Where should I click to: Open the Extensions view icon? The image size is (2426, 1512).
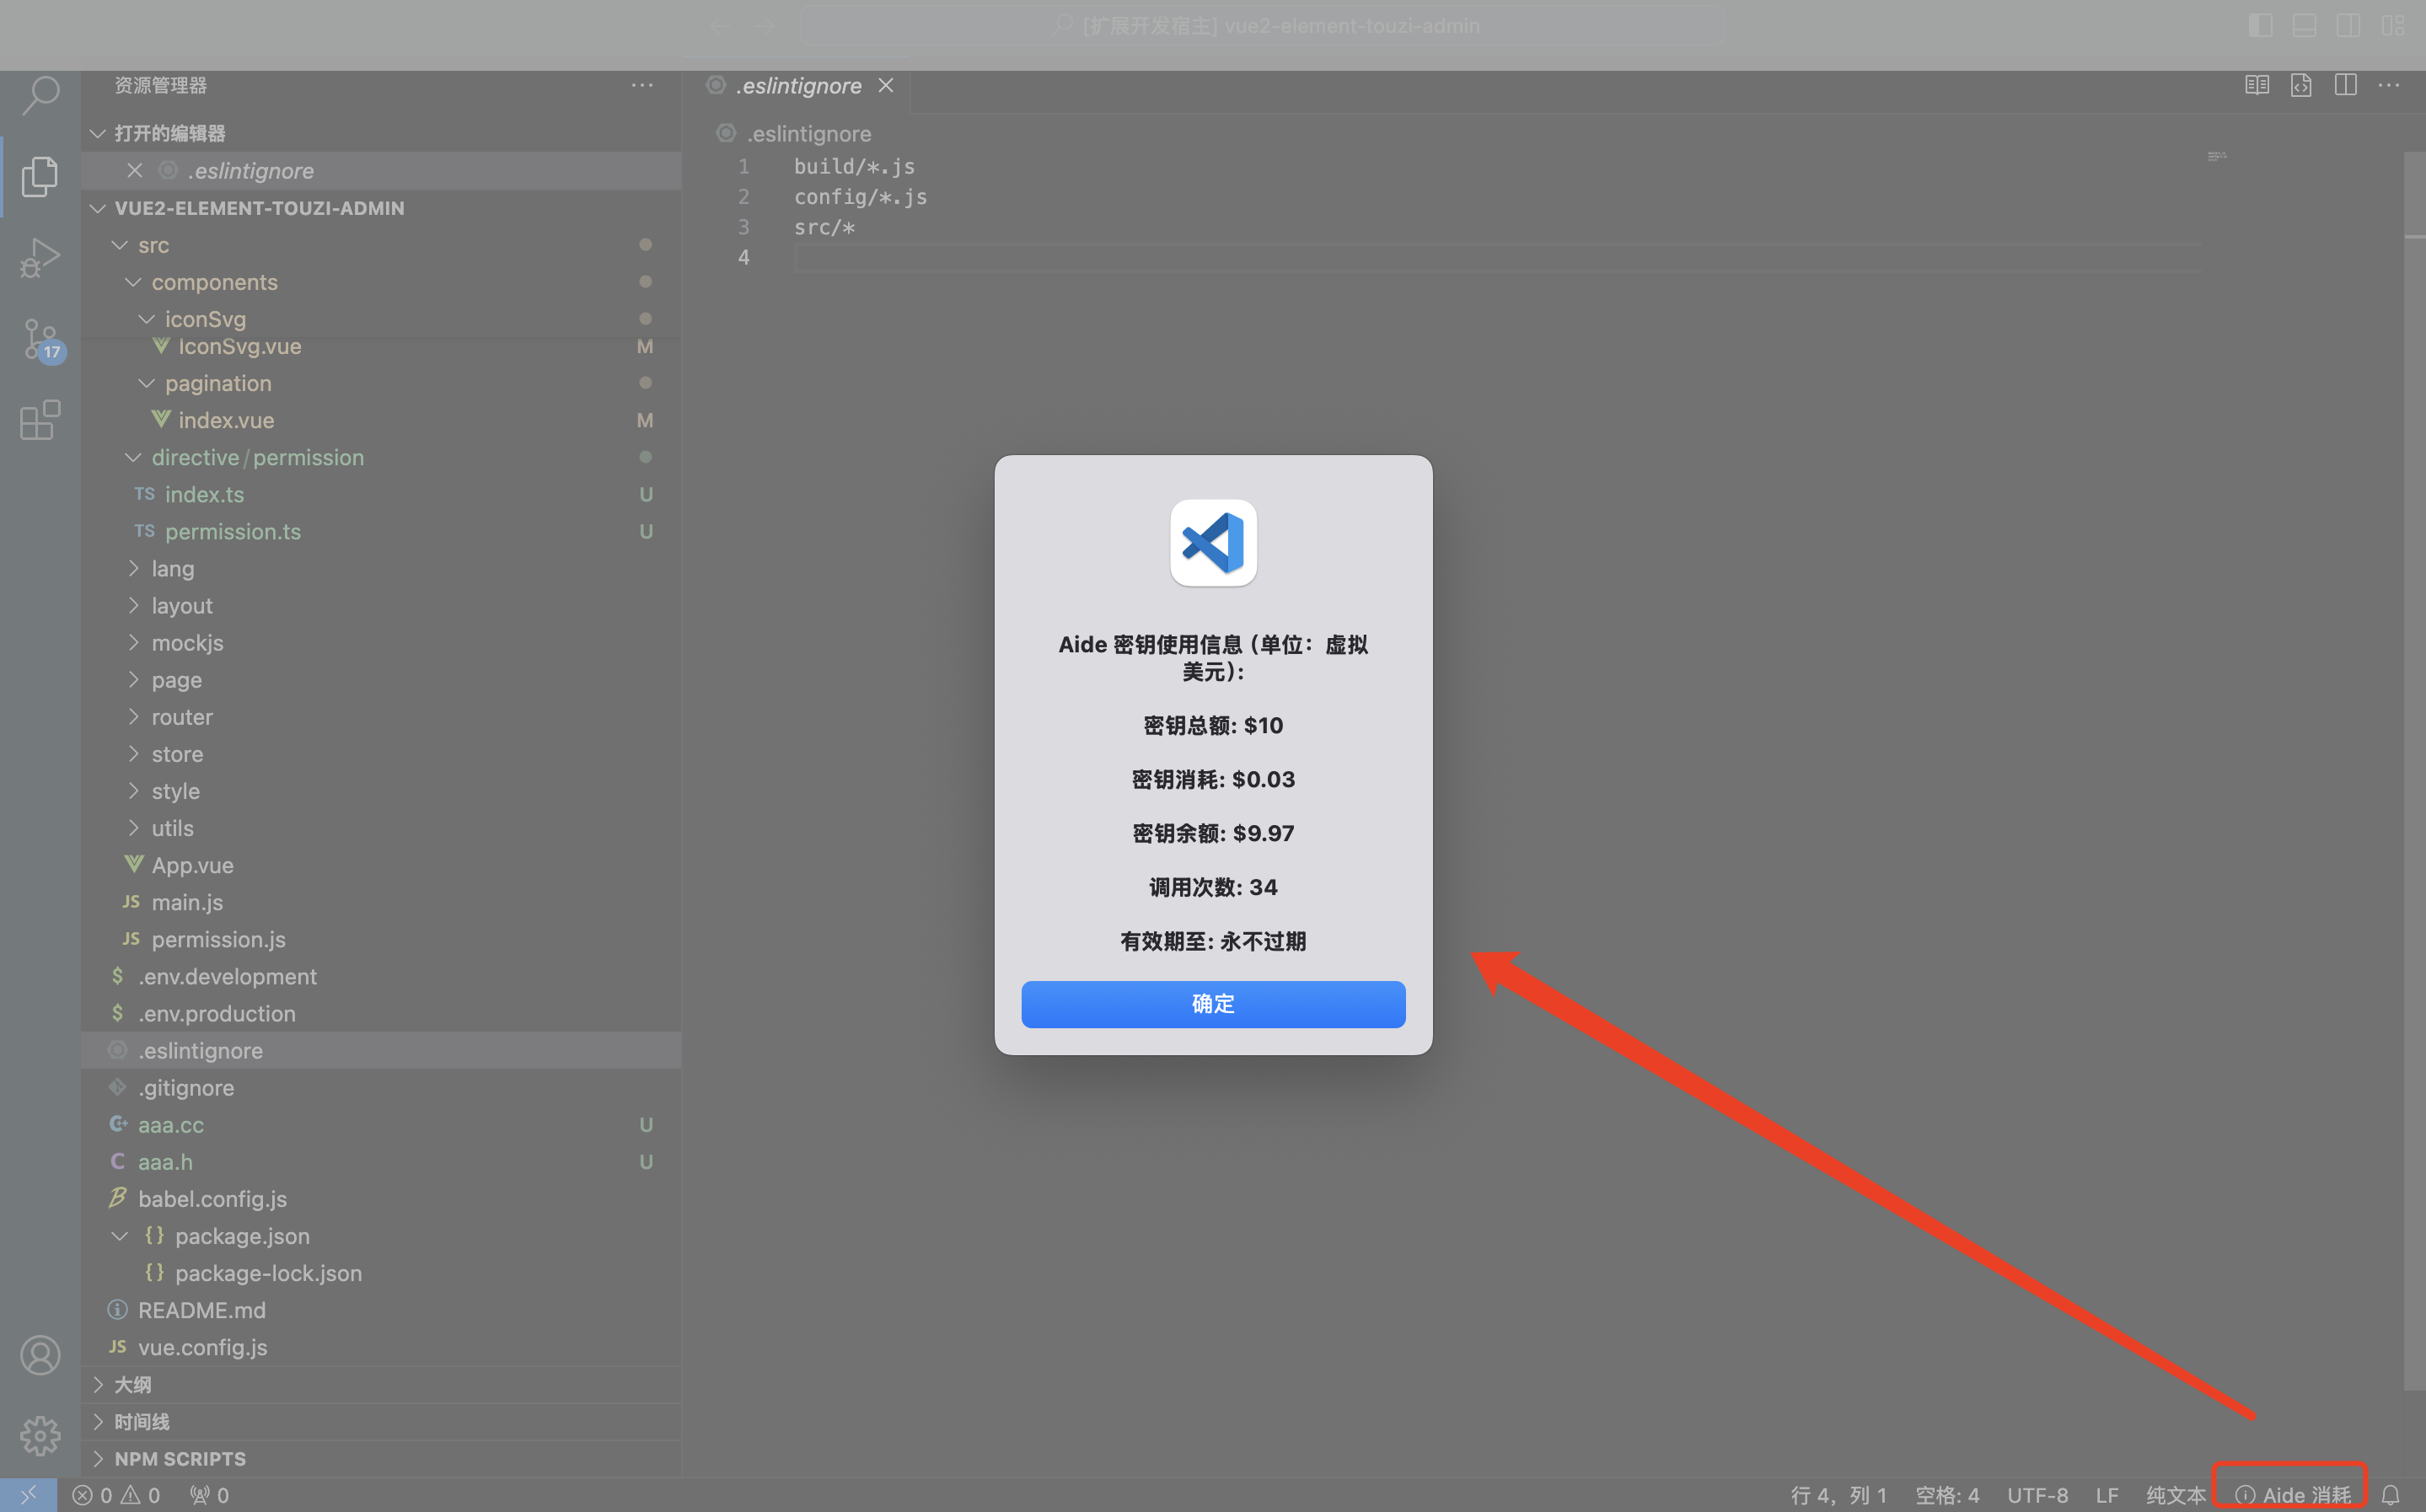(x=40, y=421)
